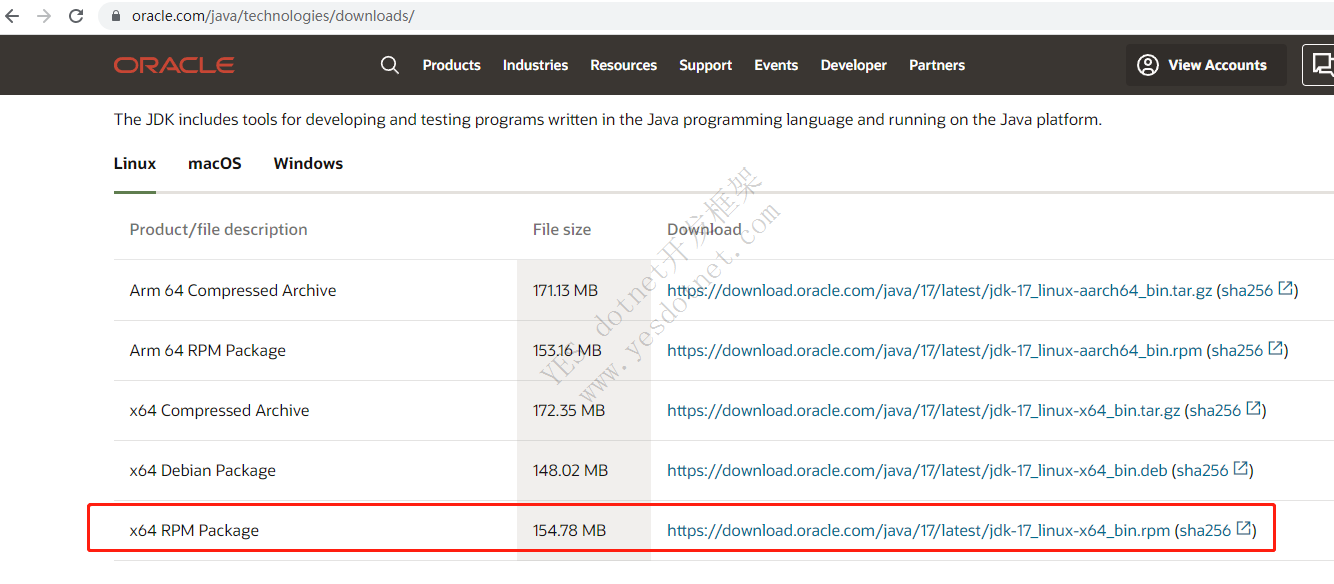Download jdk-17_linux-x64_bin.deb link
The image size is (1334, 584).
[917, 471]
